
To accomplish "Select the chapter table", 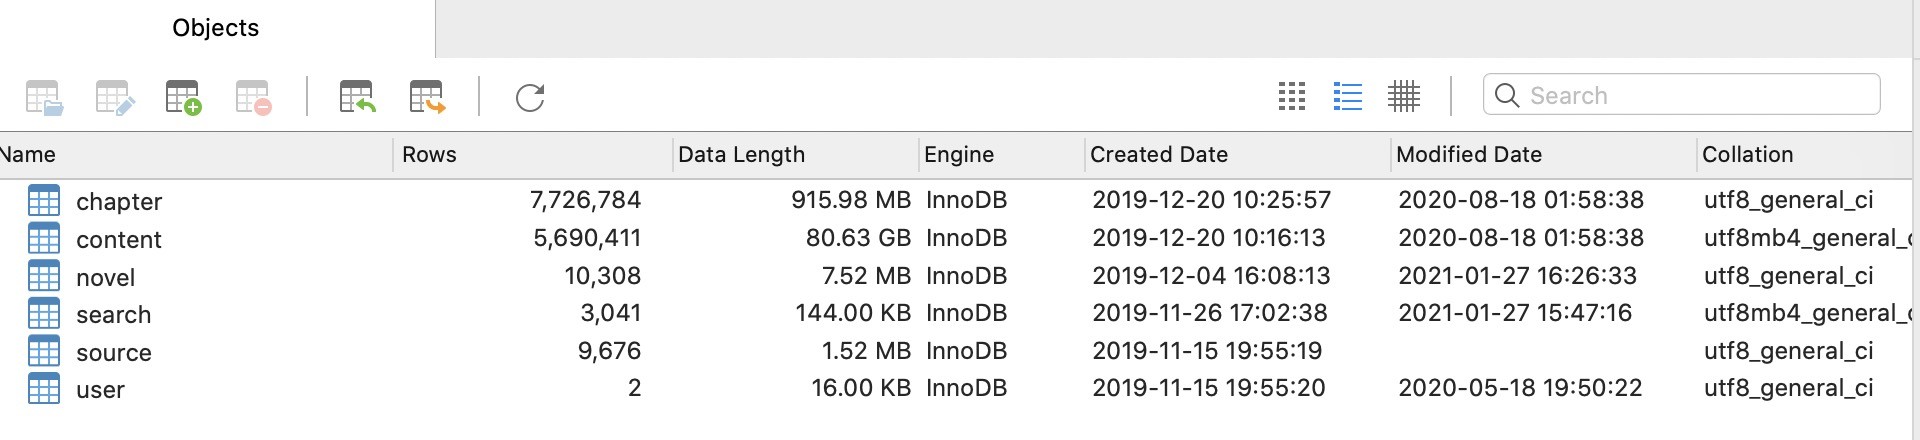I will point(118,202).
